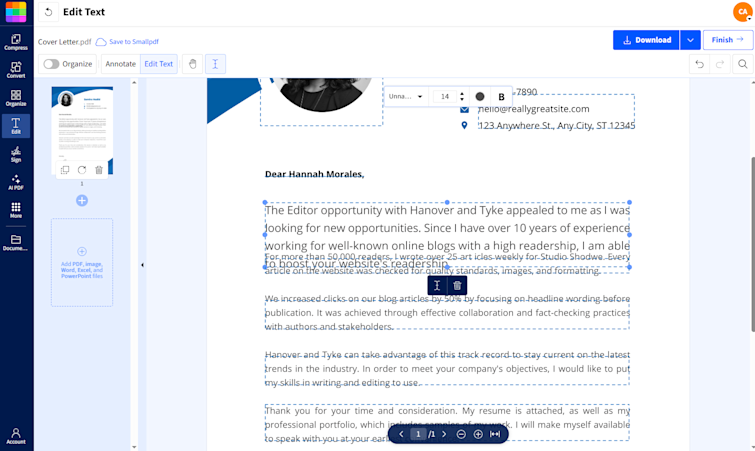This screenshot has width=755, height=451.
Task: Delete the selected text box
Action: [457, 286]
